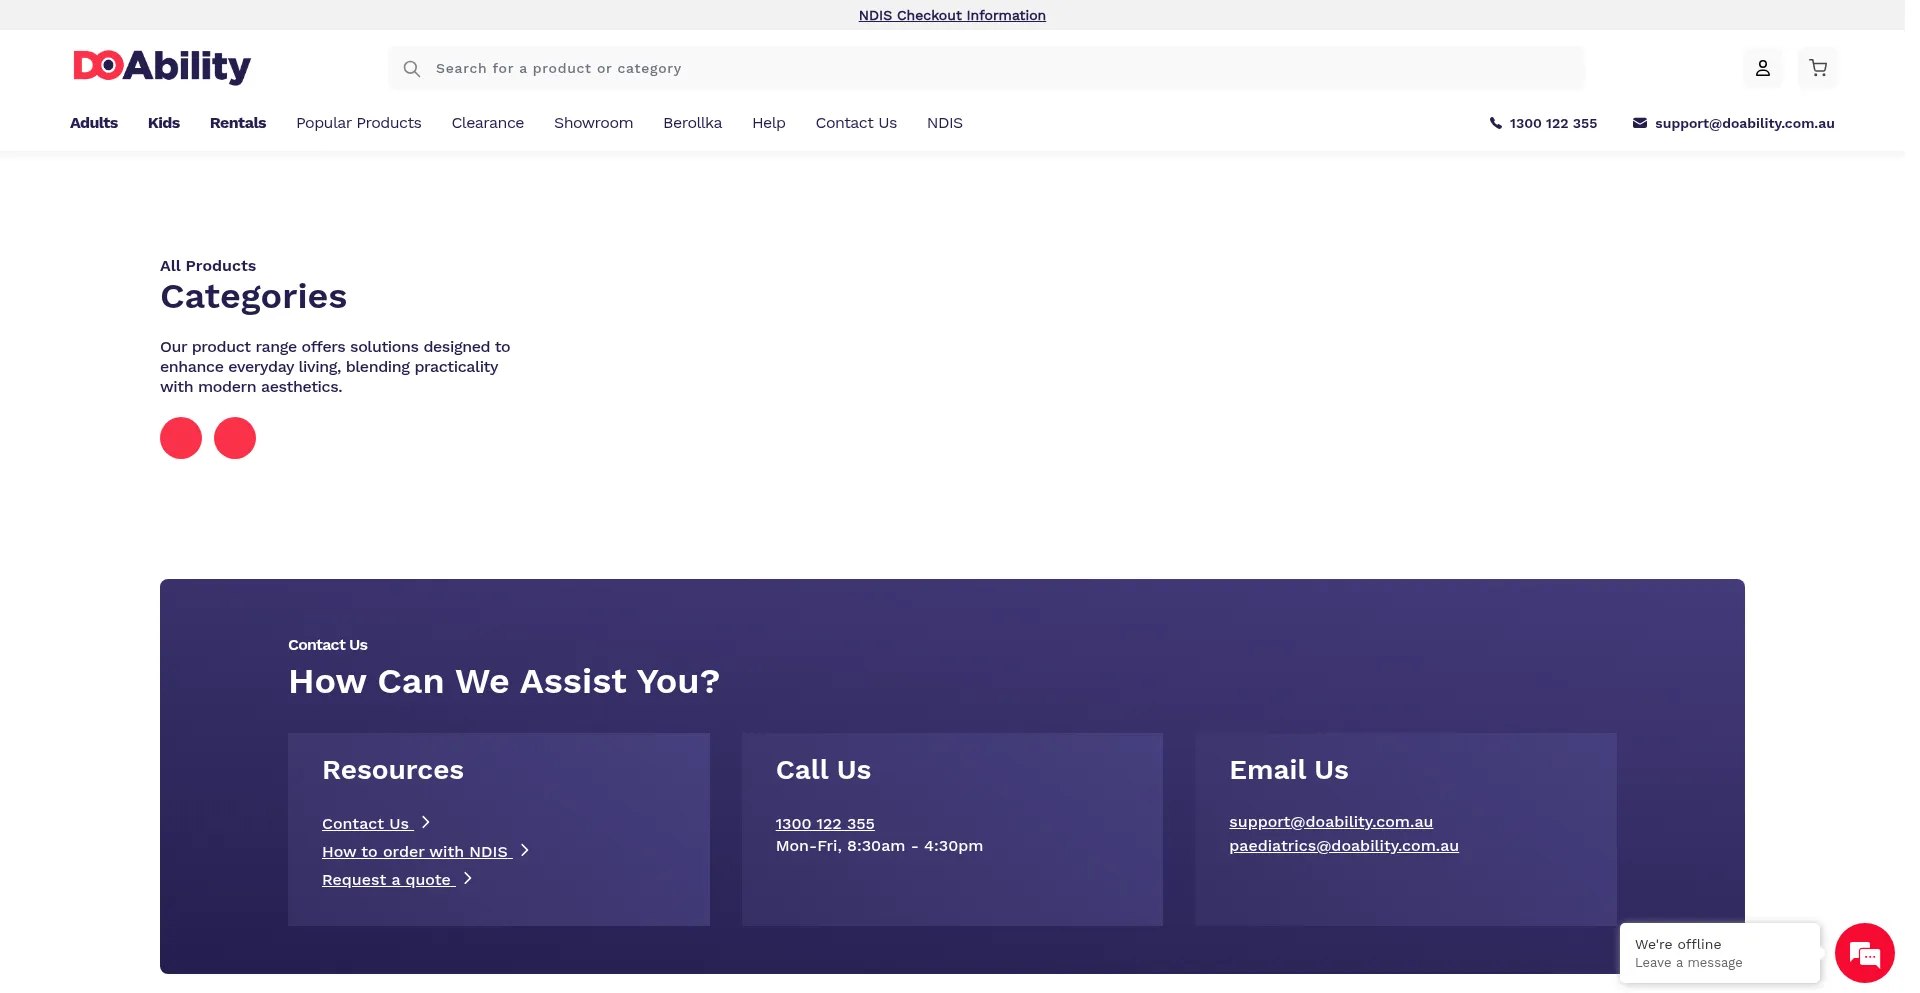Image resolution: width=1920 pixels, height=993 pixels.
Task: Focus the product or category search field
Action: coord(986,68)
